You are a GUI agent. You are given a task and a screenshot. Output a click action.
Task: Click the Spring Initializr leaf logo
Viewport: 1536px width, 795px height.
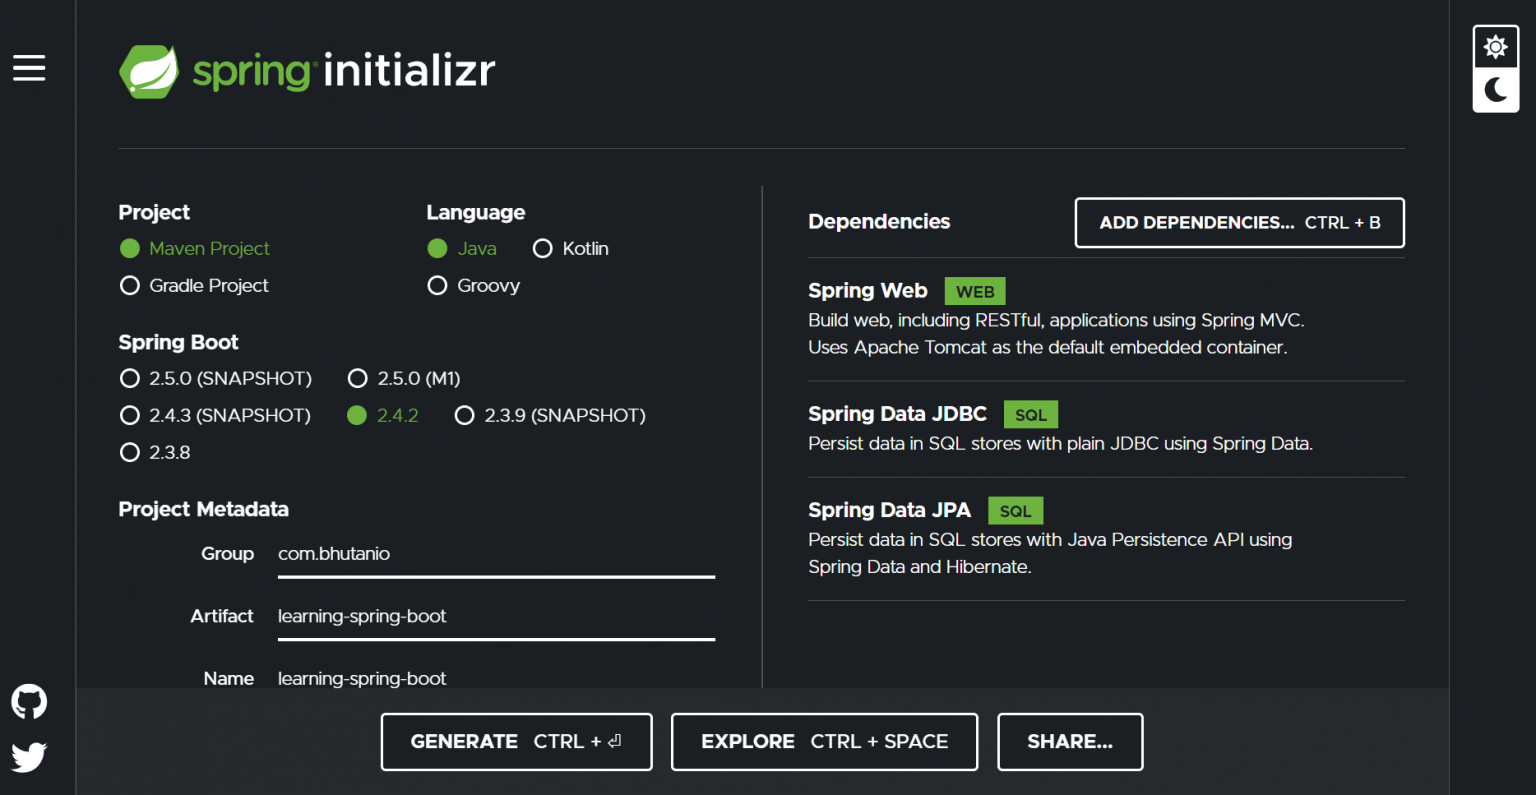pos(148,71)
